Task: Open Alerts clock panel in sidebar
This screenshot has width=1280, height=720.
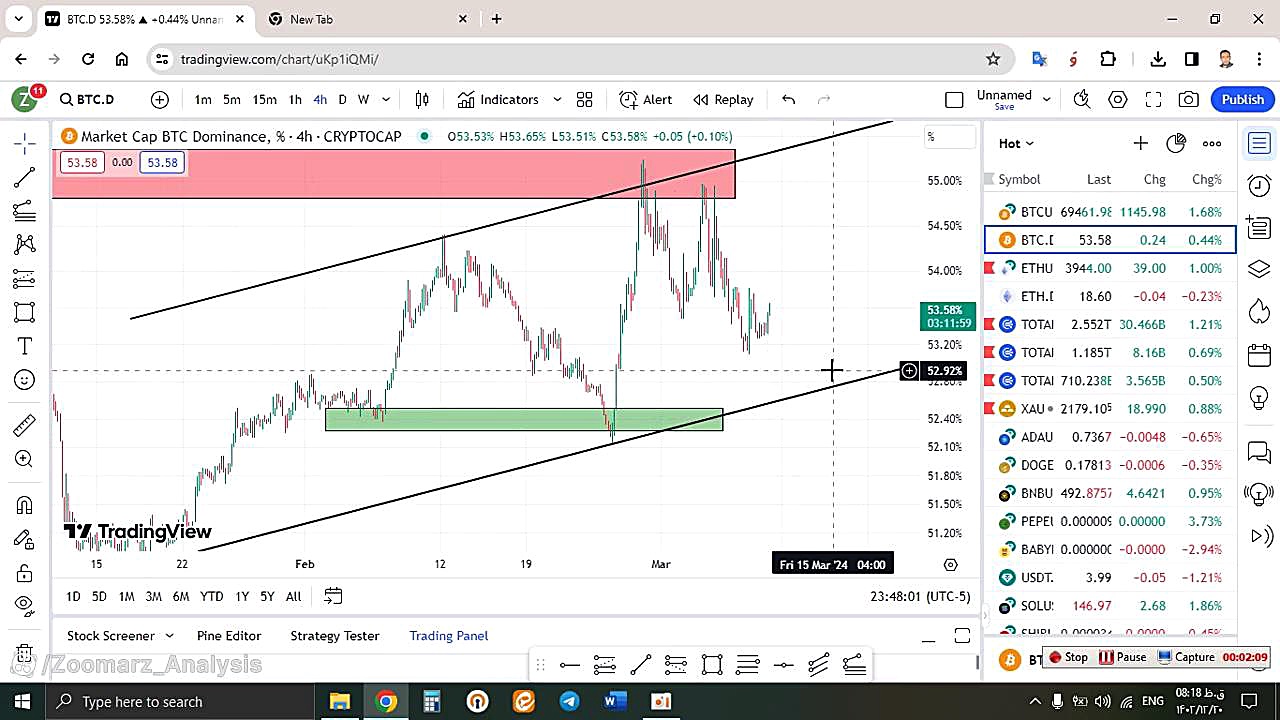Action: [x=1259, y=185]
